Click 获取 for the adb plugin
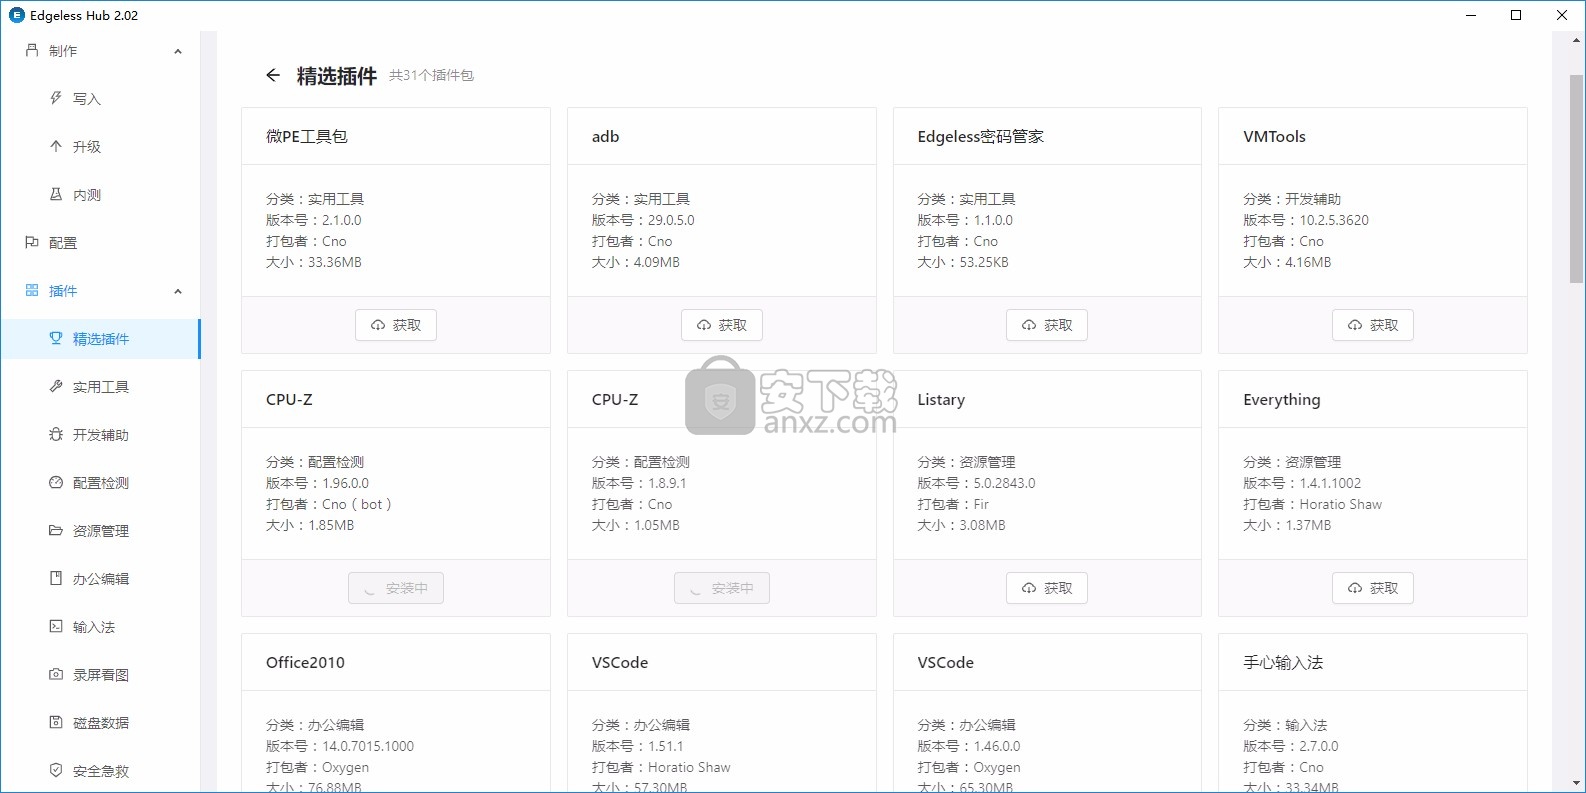This screenshot has width=1586, height=793. coord(722,325)
